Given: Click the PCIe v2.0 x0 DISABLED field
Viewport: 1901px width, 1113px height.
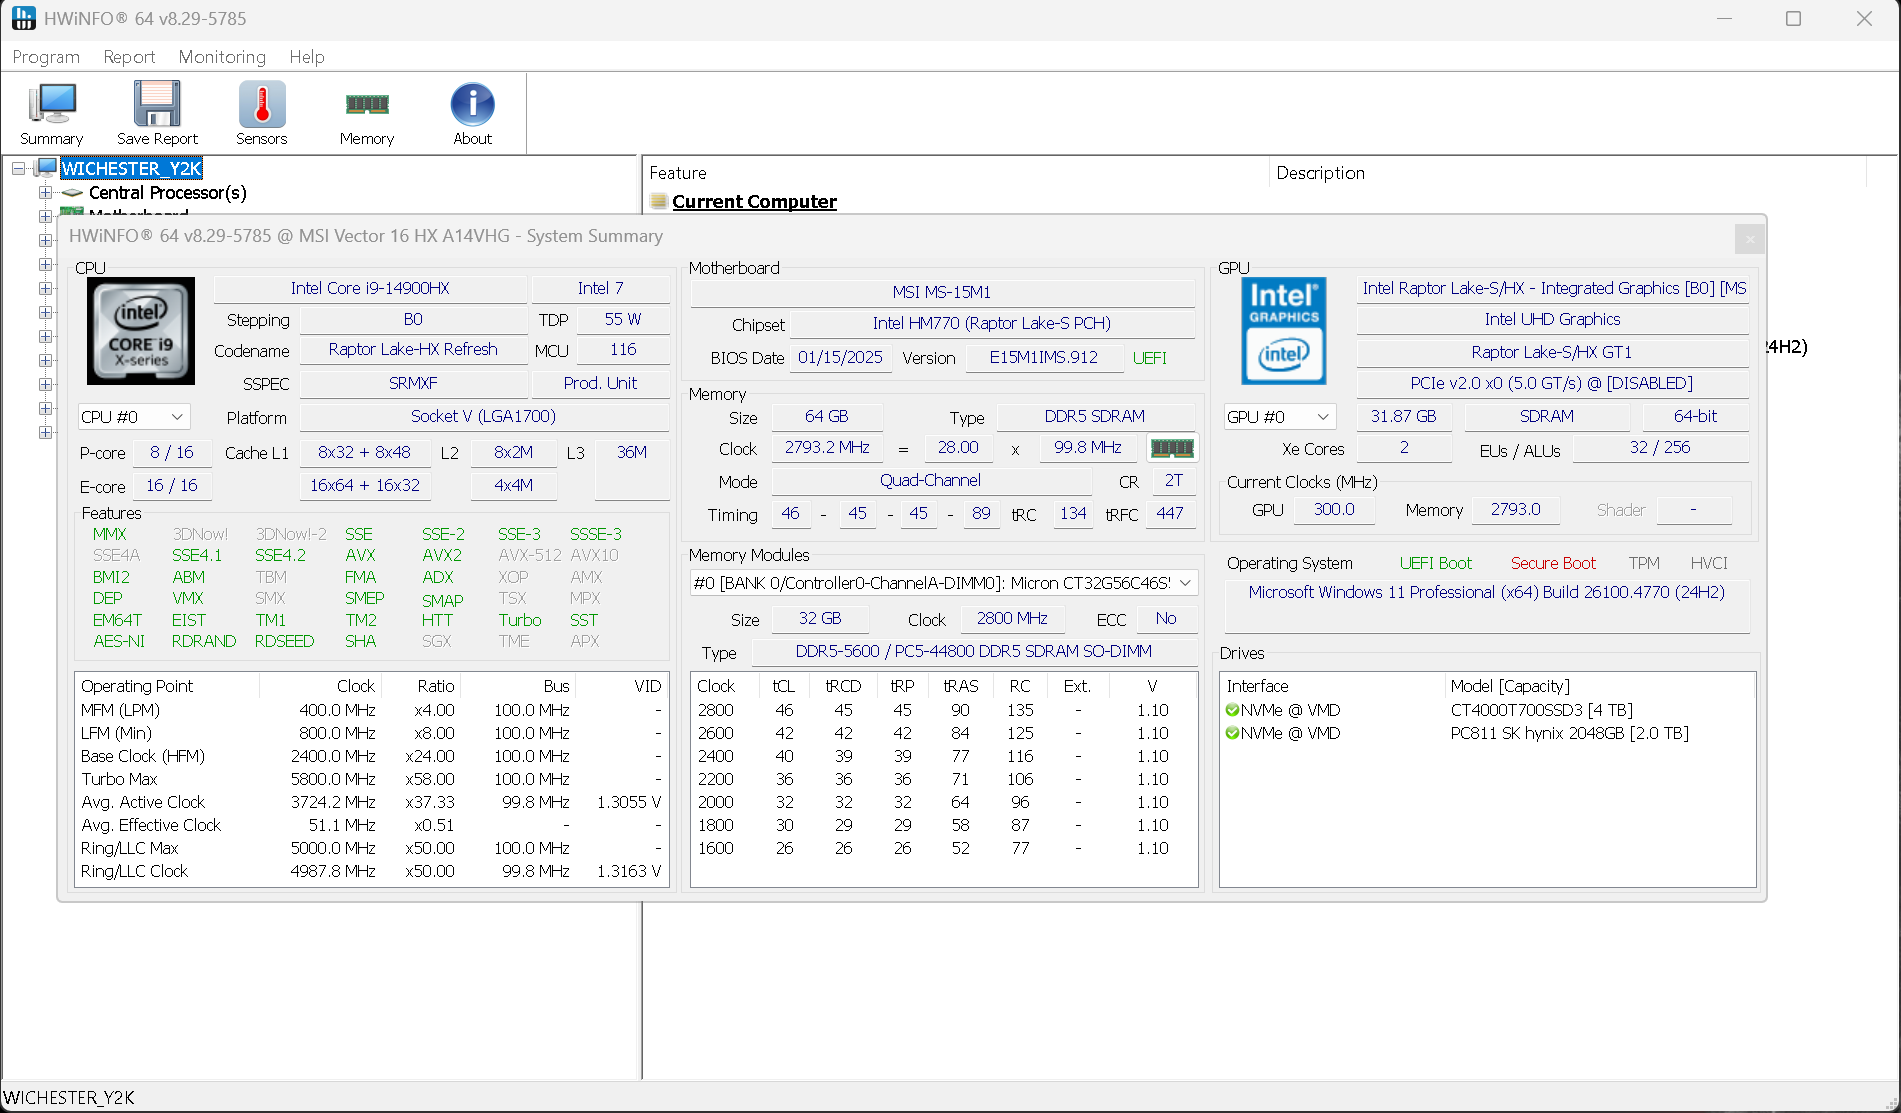Looking at the screenshot, I should (x=1552, y=383).
